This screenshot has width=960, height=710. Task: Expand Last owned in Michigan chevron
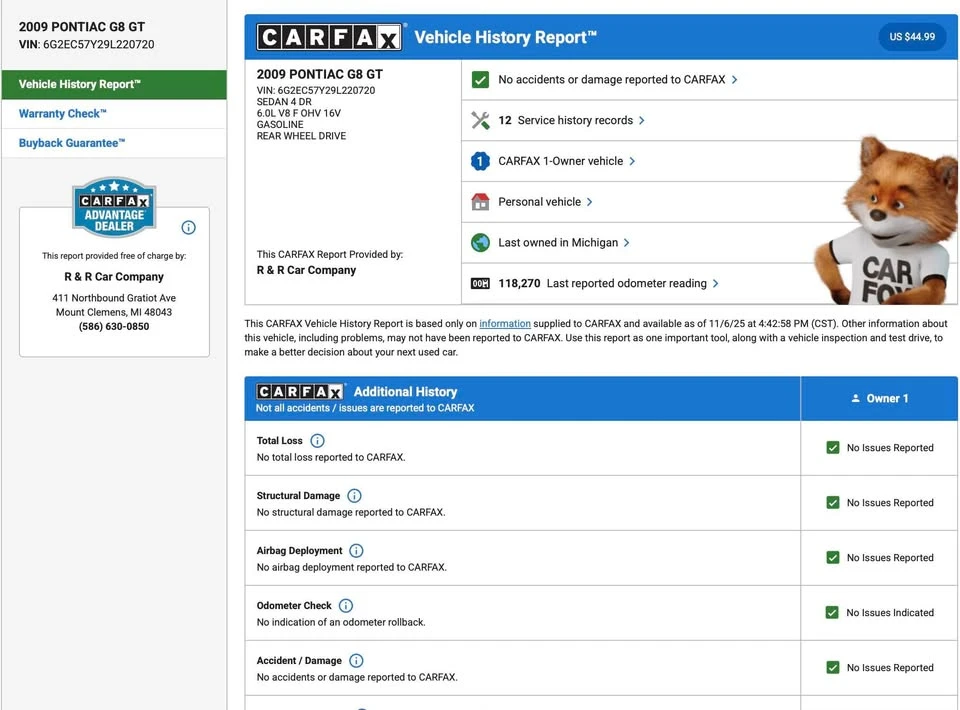(x=627, y=242)
